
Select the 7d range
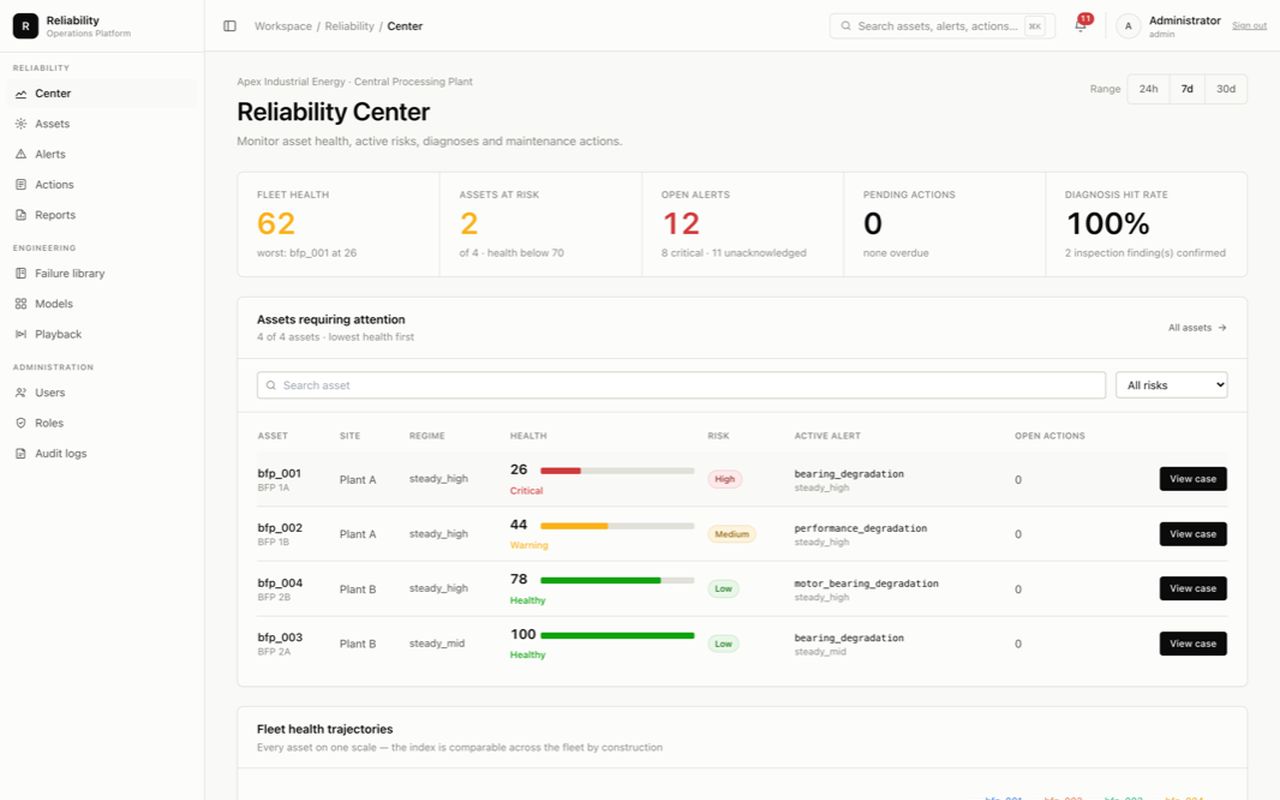click(1187, 89)
